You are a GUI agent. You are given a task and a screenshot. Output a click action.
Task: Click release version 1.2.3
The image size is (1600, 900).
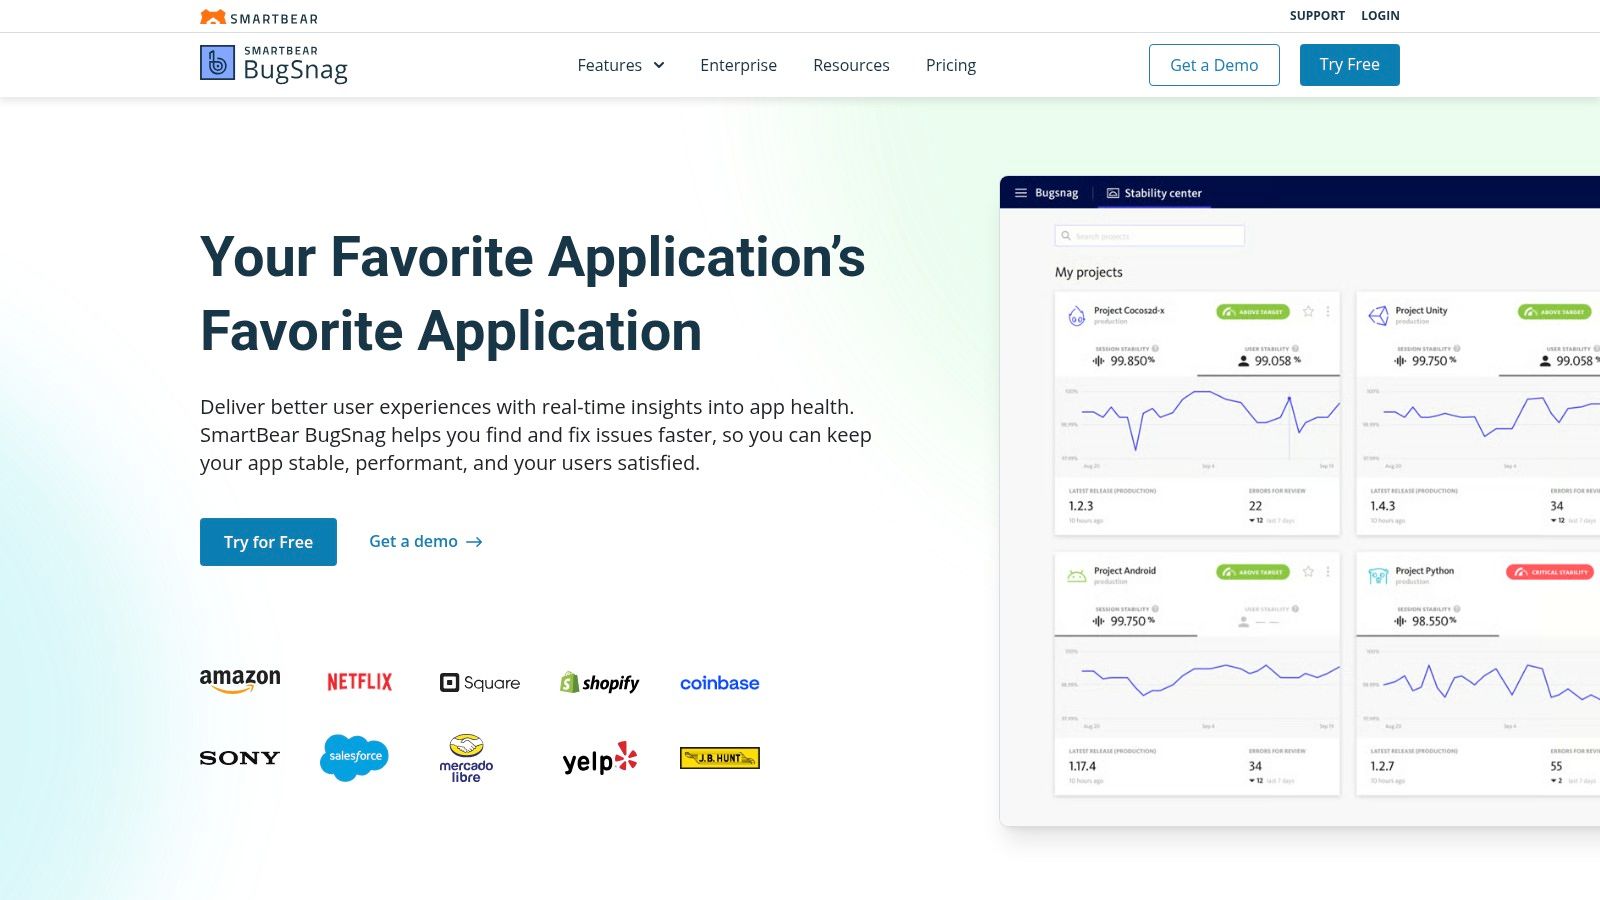[x=1081, y=506]
